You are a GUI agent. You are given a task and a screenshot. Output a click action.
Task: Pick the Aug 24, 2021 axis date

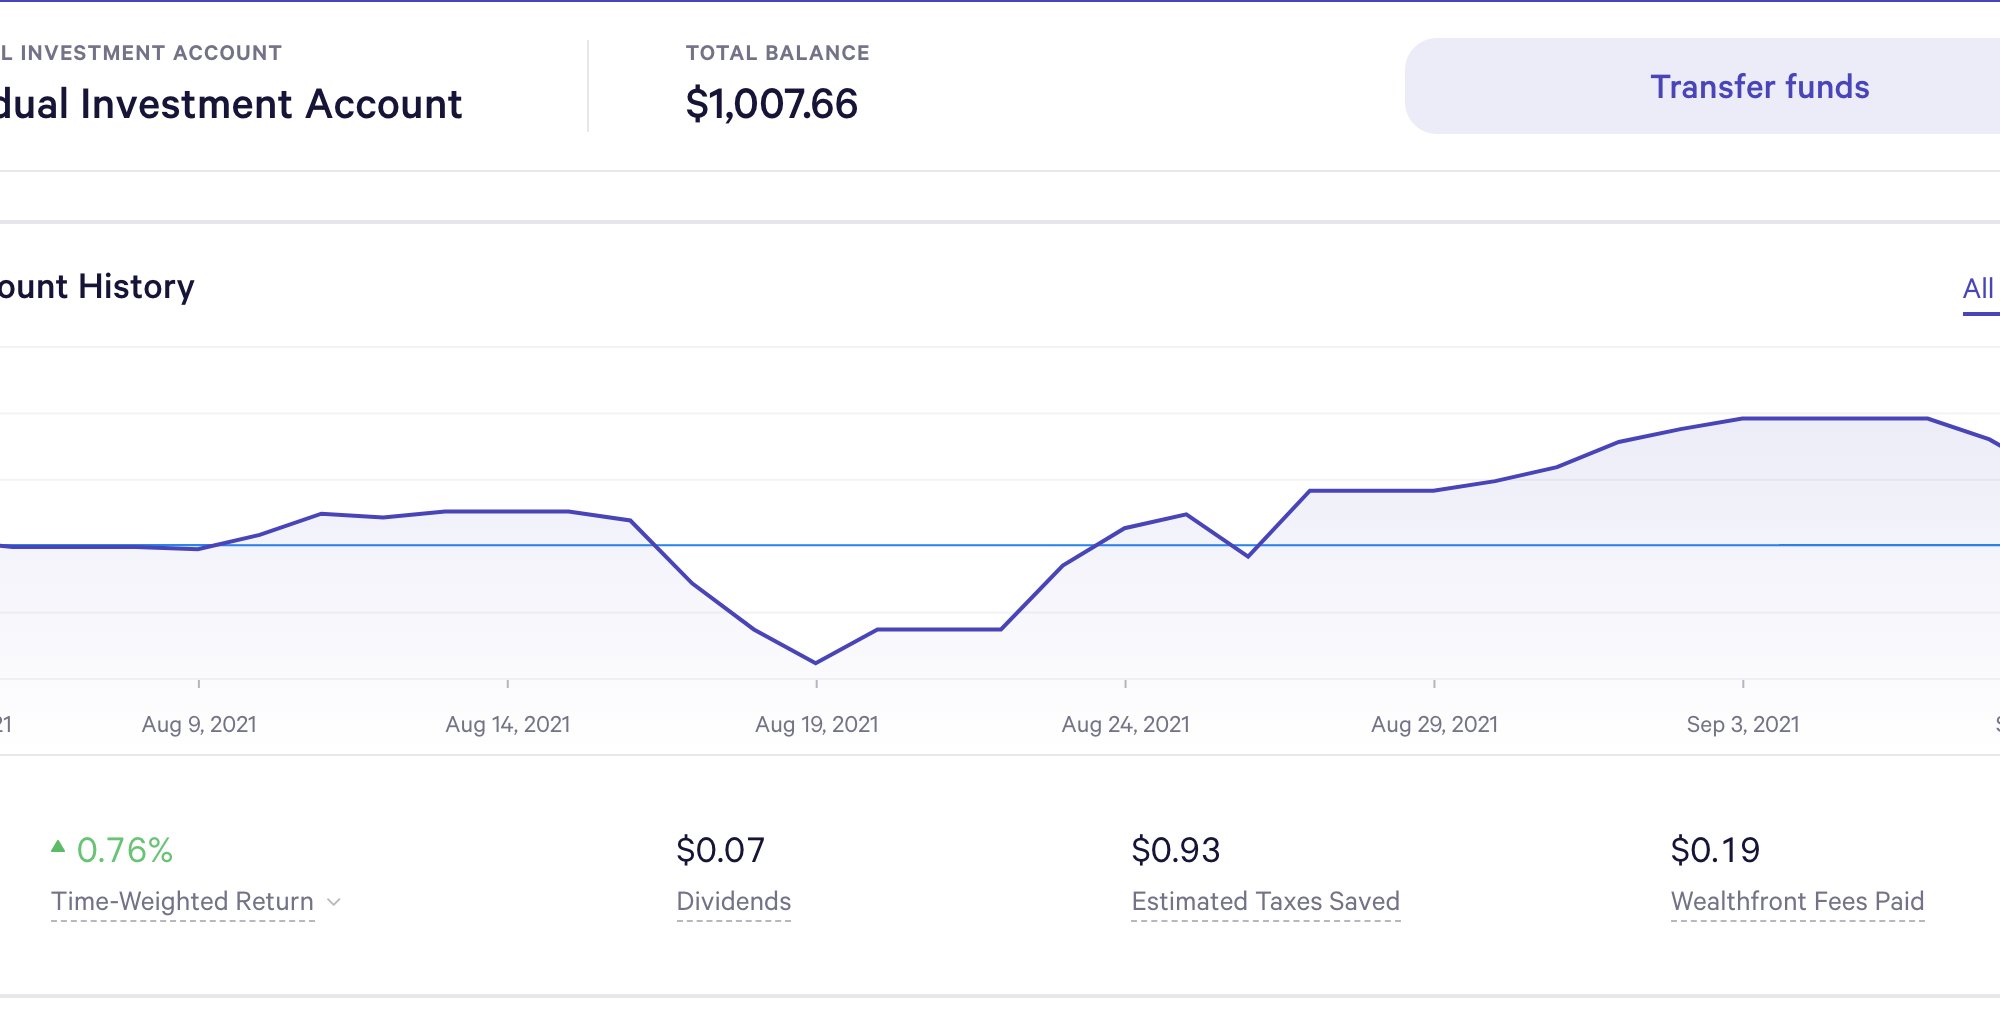(1126, 725)
